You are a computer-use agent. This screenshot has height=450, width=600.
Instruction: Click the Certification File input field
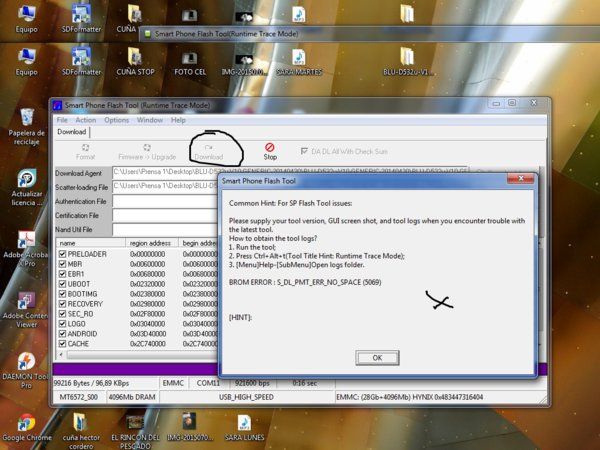click(x=165, y=215)
